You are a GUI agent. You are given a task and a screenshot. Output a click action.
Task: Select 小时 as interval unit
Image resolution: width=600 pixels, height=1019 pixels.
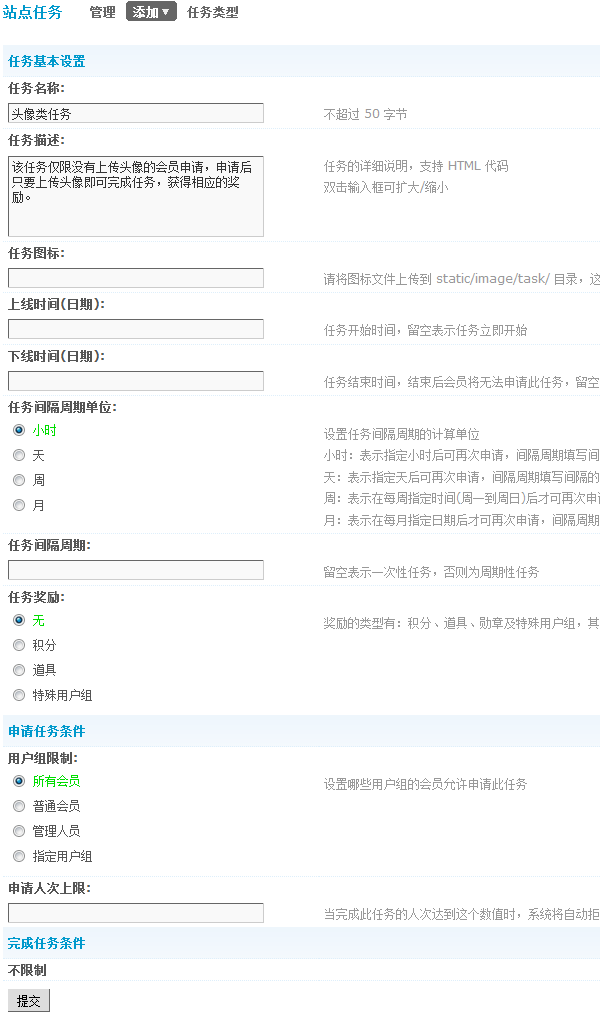[x=19, y=430]
